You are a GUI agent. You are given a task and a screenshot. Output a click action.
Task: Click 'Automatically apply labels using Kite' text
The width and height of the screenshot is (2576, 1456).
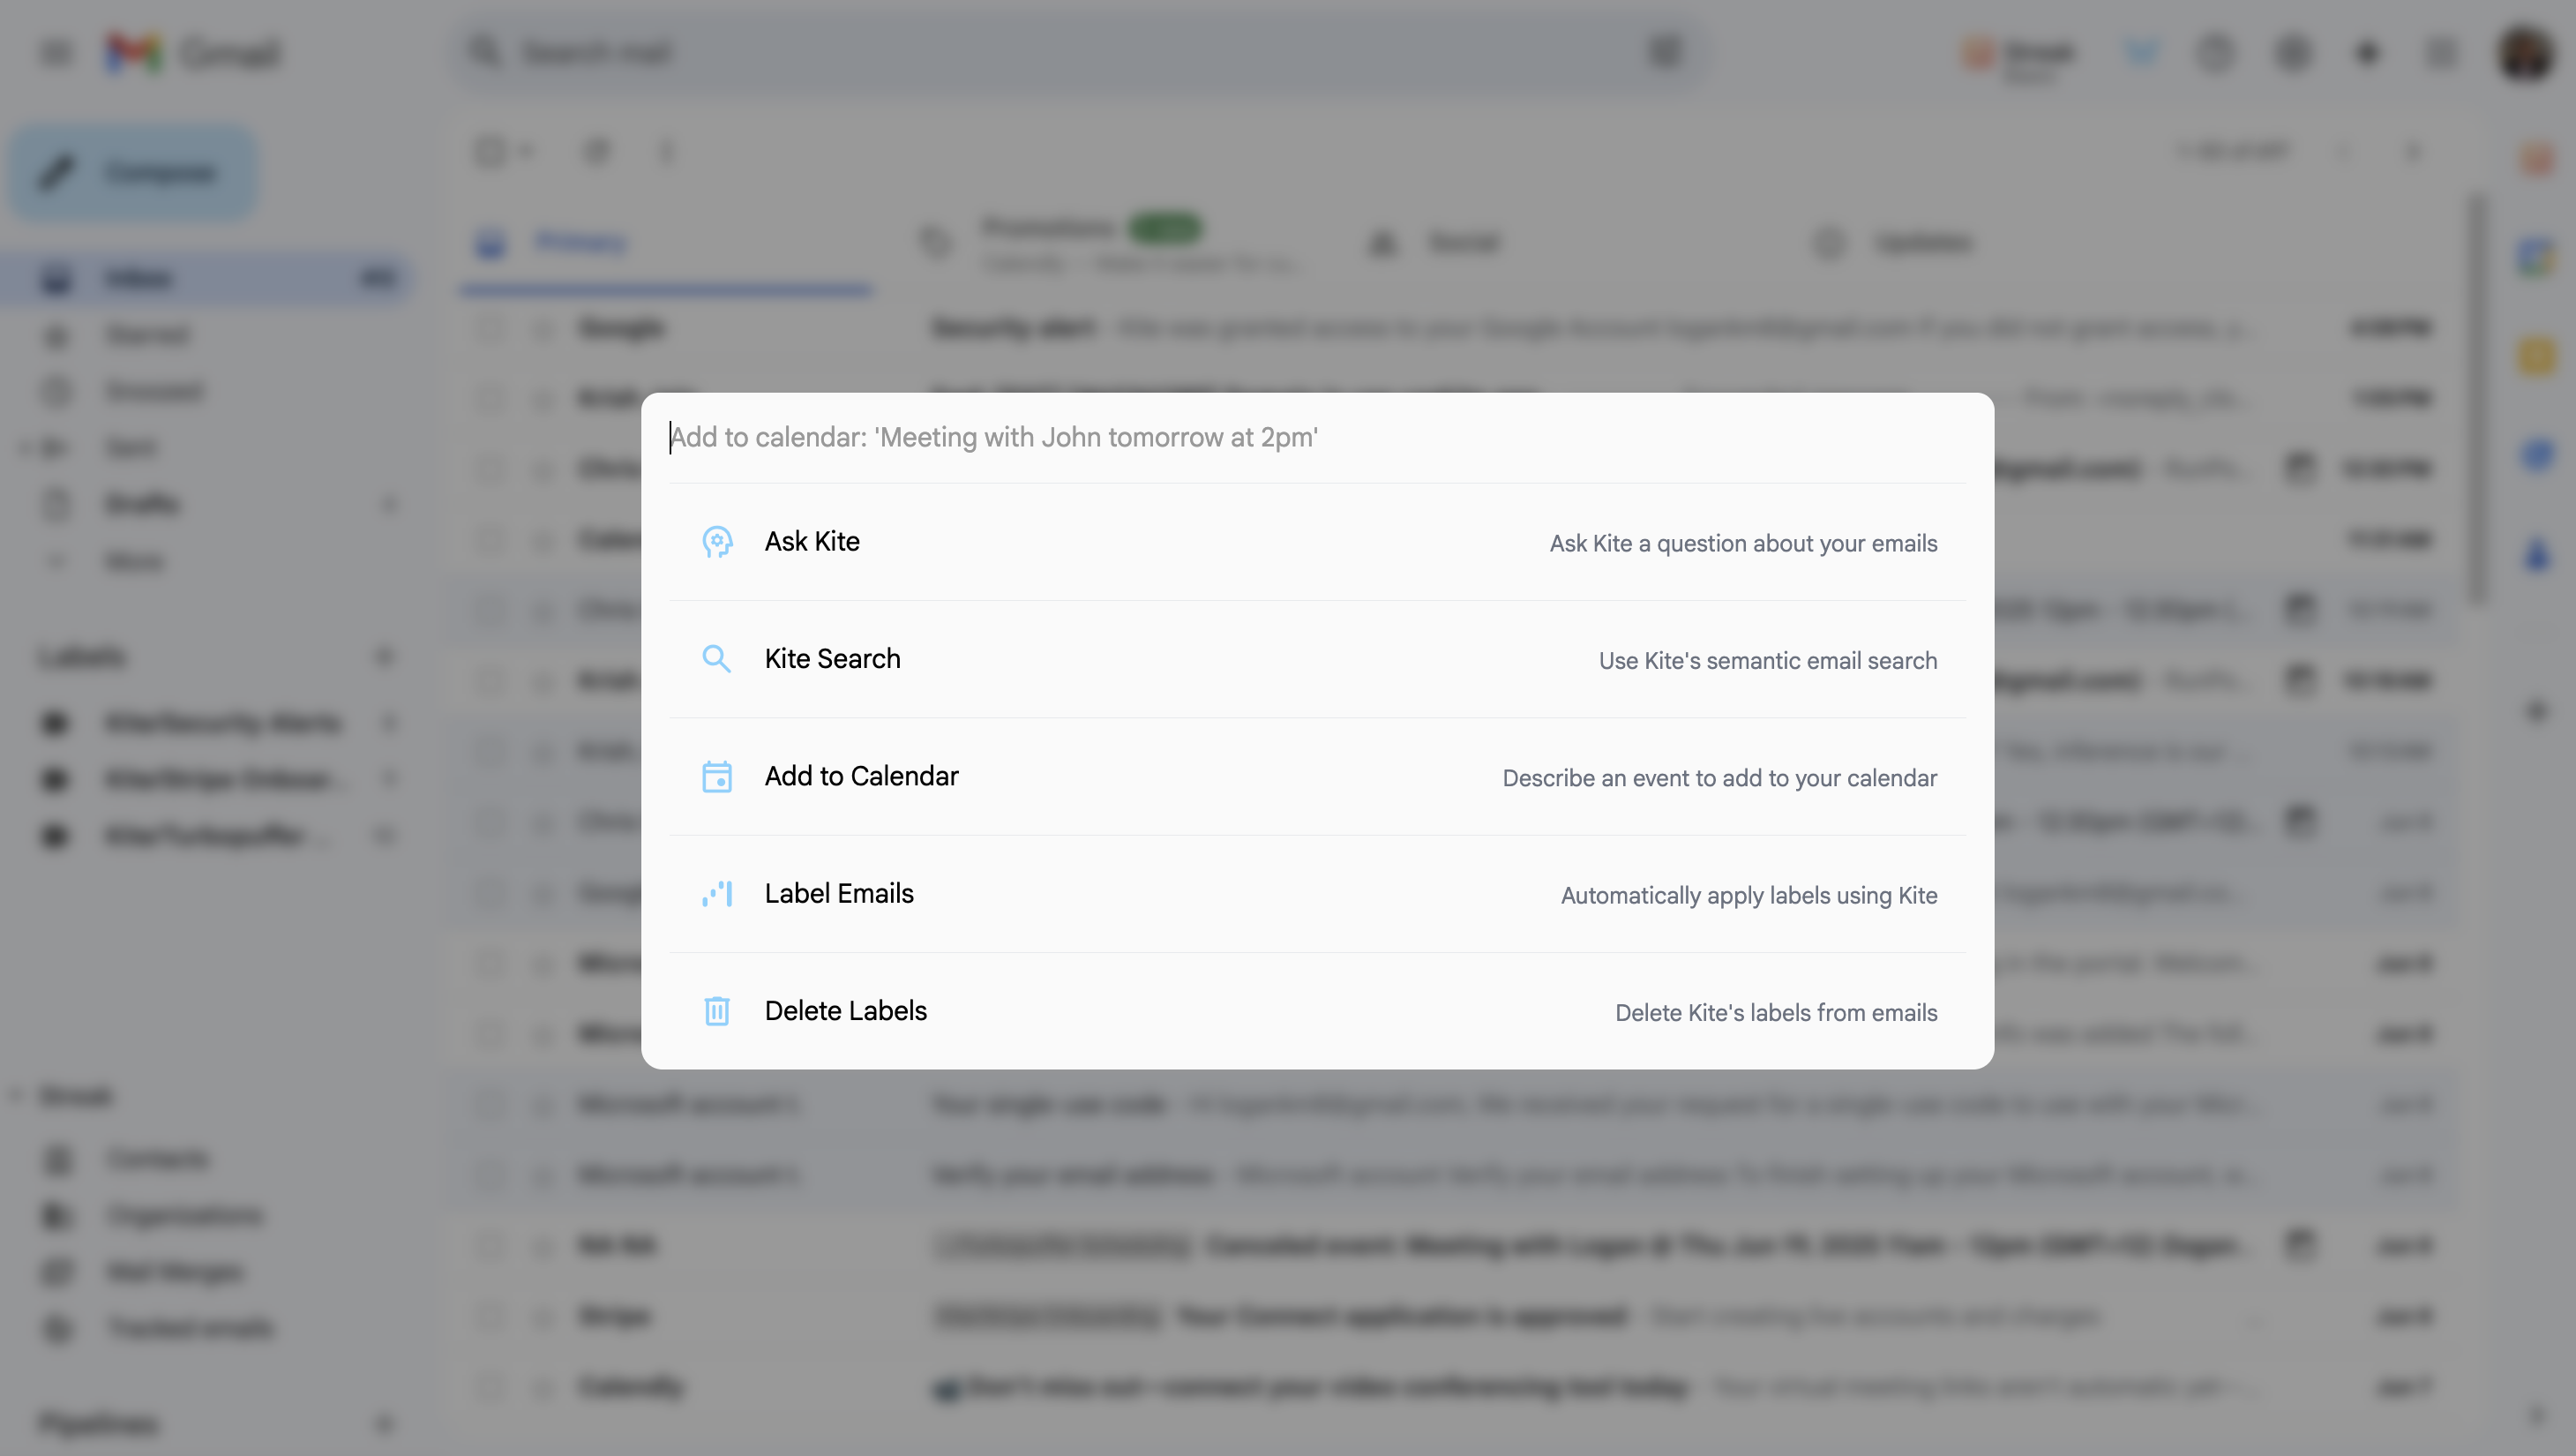1749,895
